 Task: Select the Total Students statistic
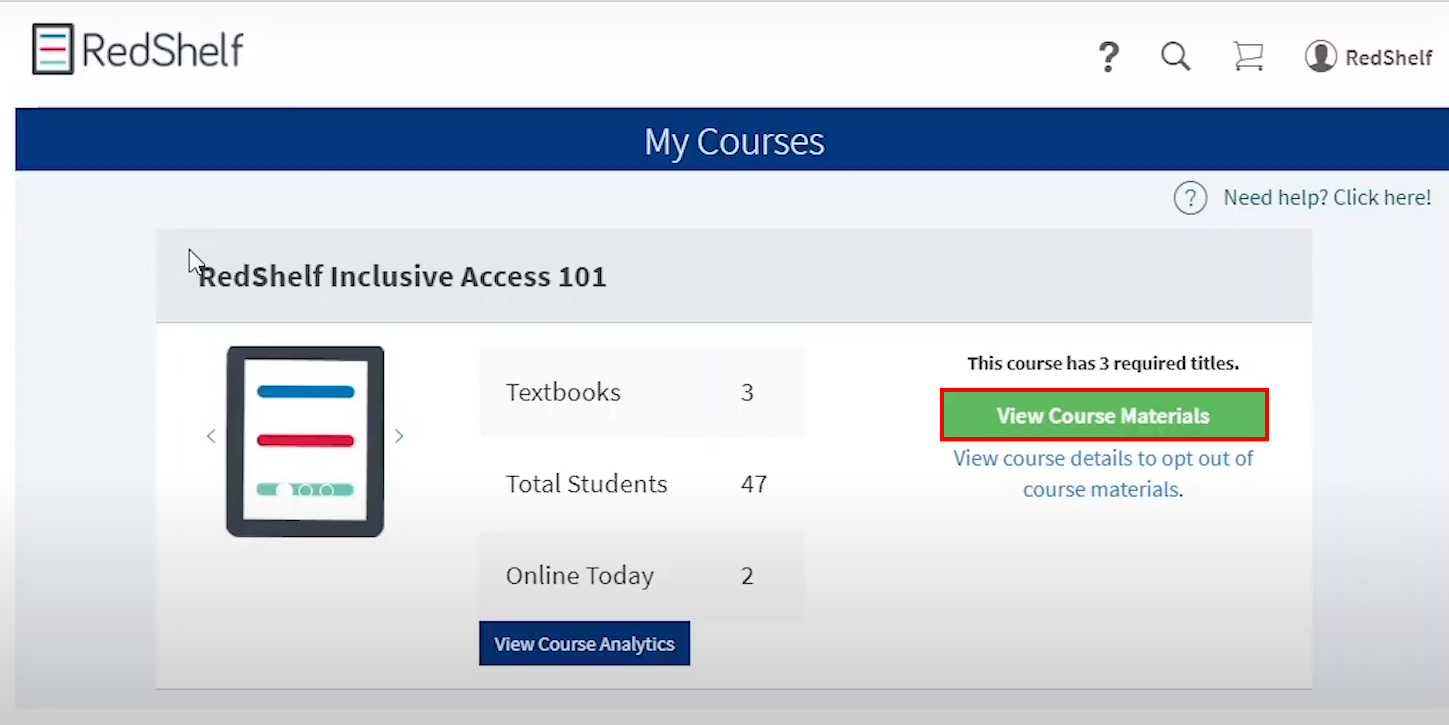[x=642, y=484]
